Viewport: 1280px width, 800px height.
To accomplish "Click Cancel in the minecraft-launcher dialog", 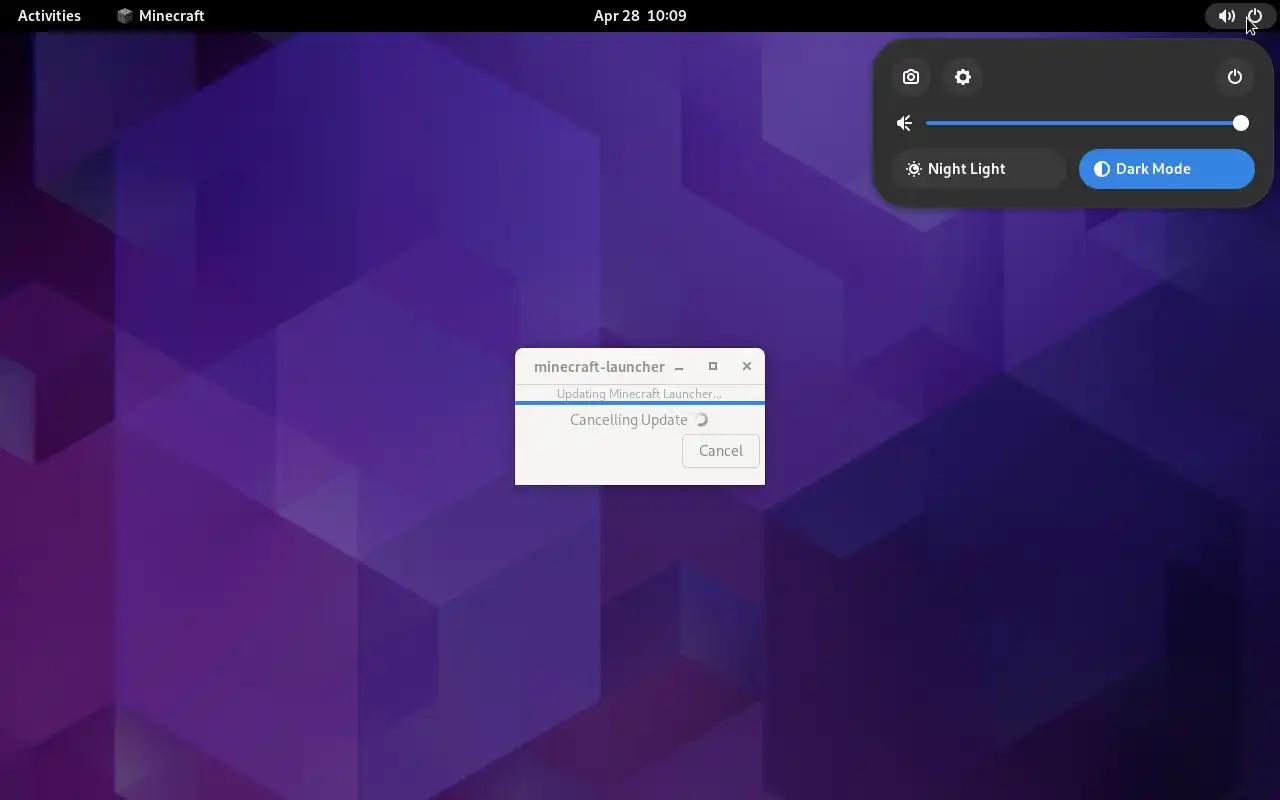I will (x=721, y=451).
